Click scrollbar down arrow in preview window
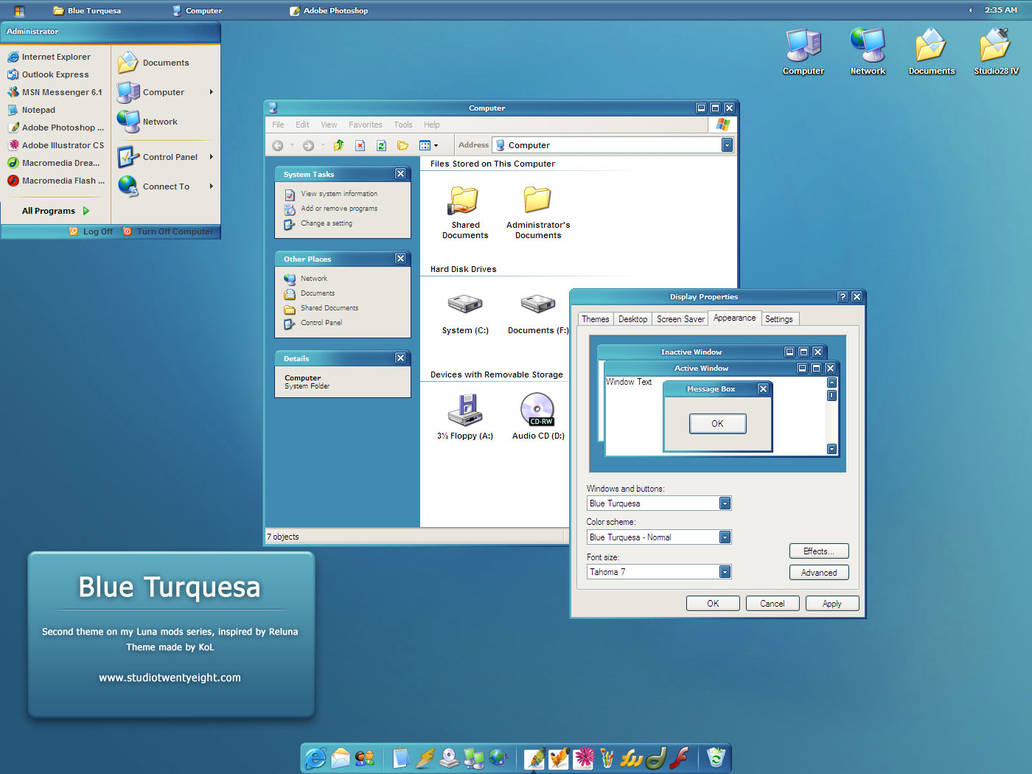The height and width of the screenshot is (774, 1032). pyautogui.click(x=832, y=449)
